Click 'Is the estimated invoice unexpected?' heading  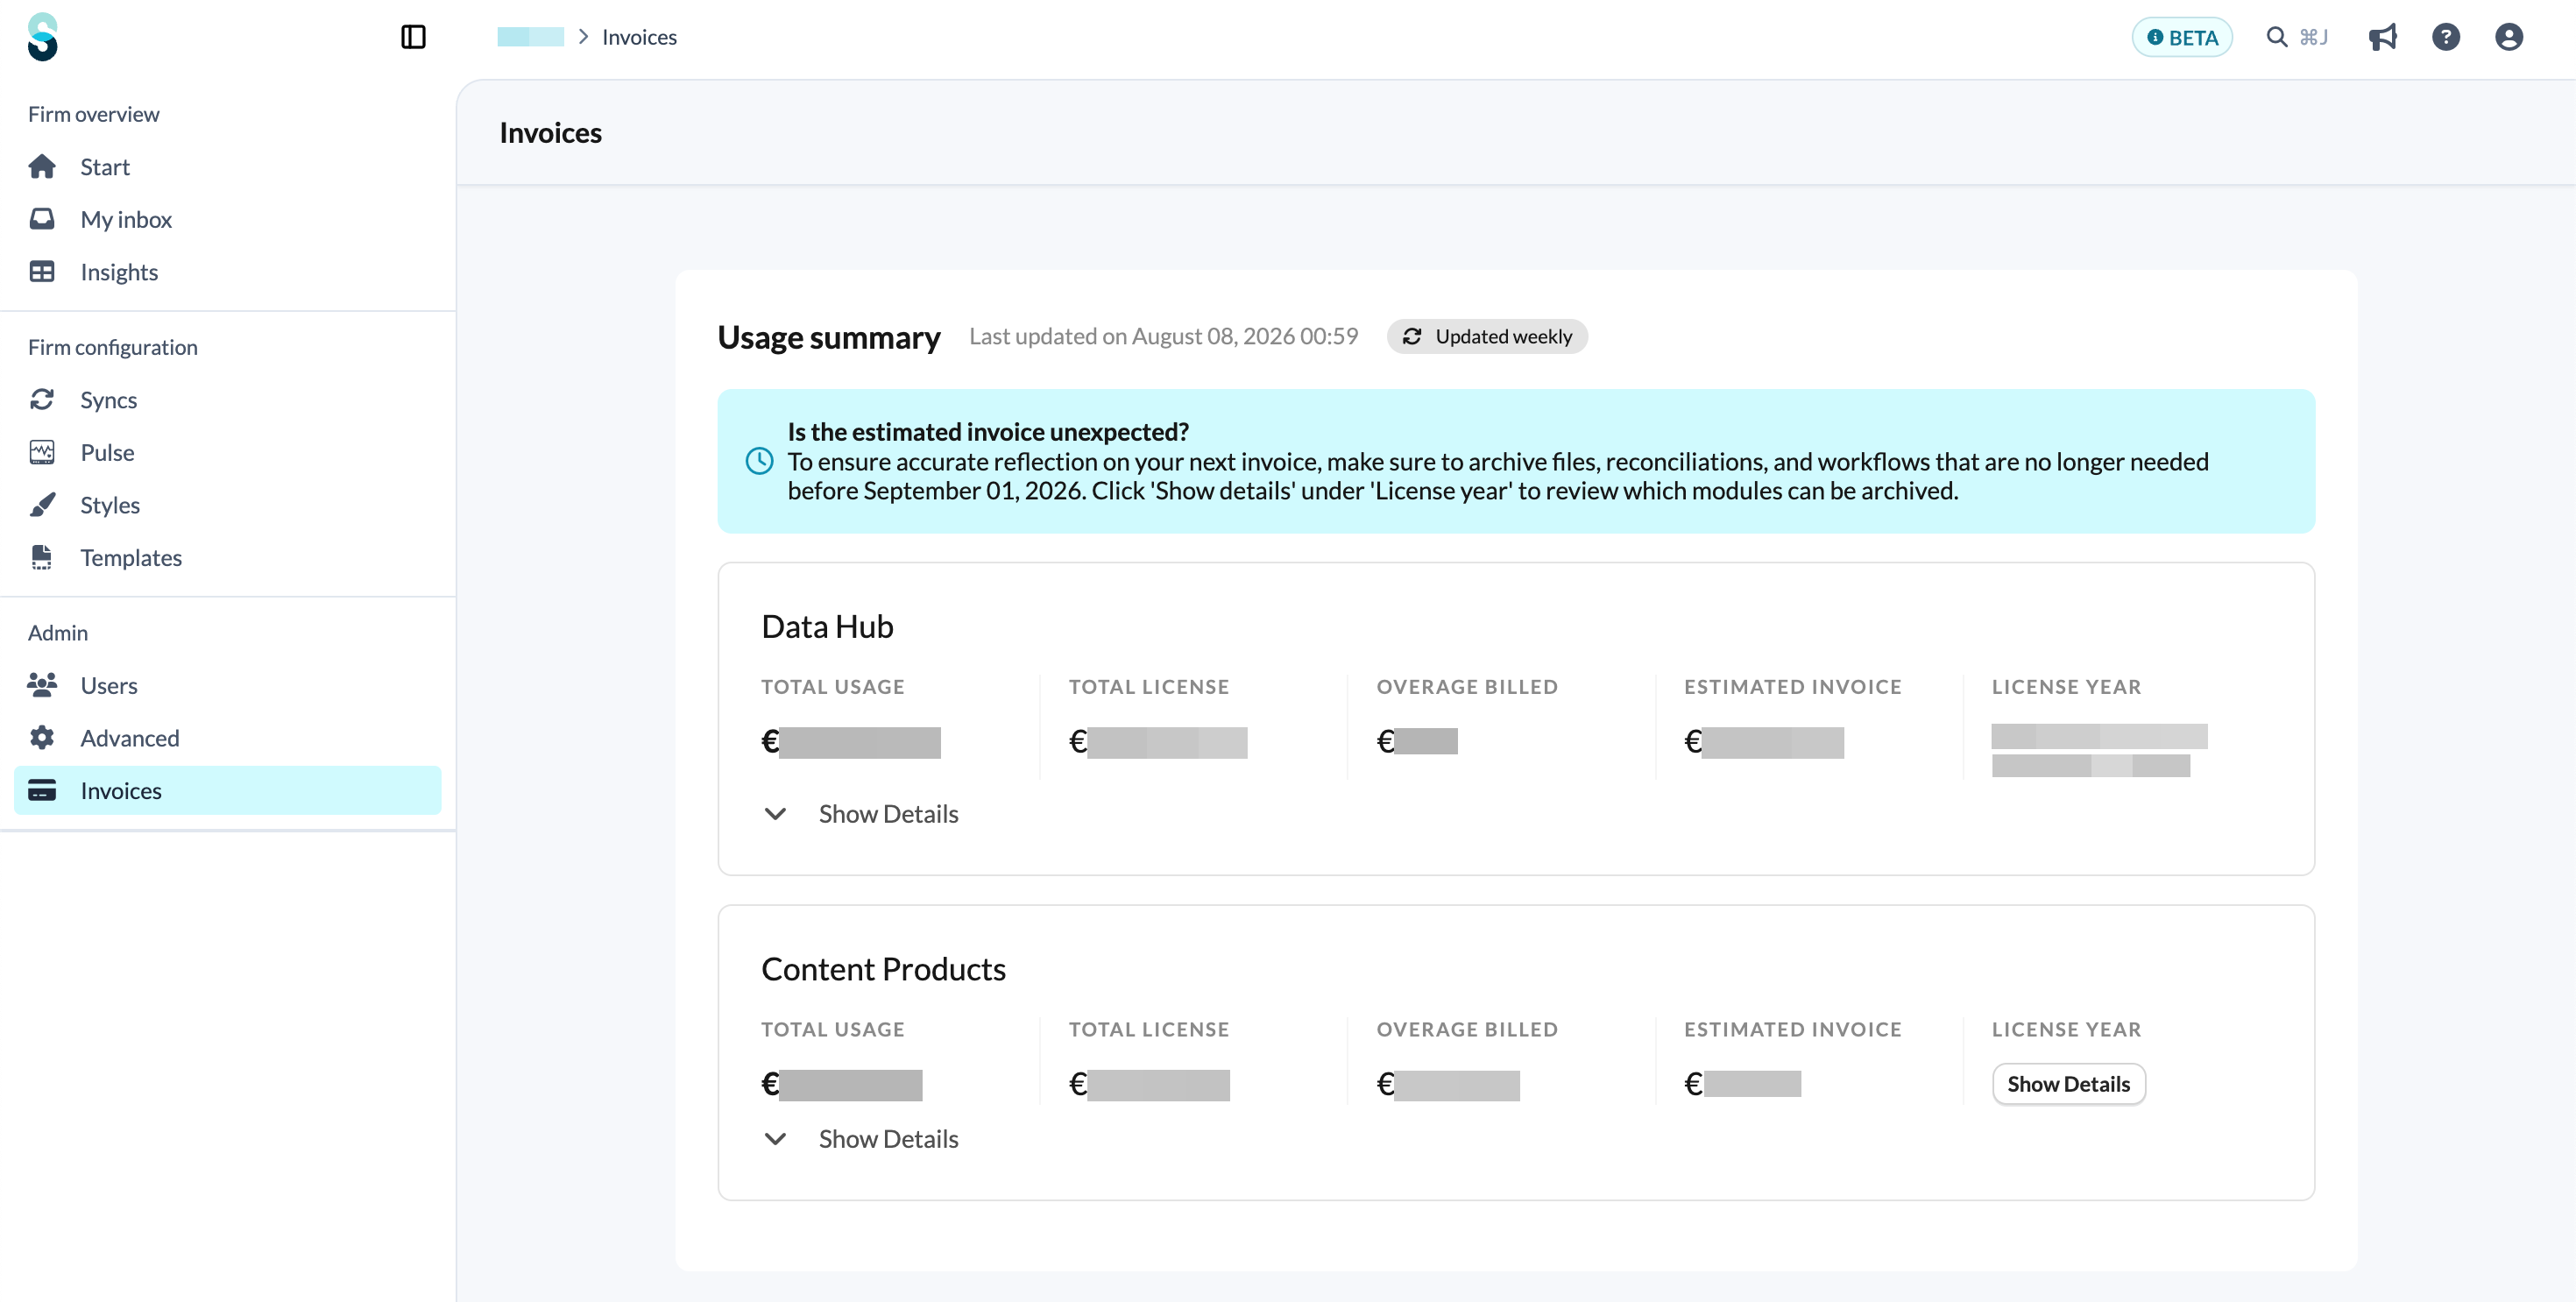pyautogui.click(x=988, y=432)
